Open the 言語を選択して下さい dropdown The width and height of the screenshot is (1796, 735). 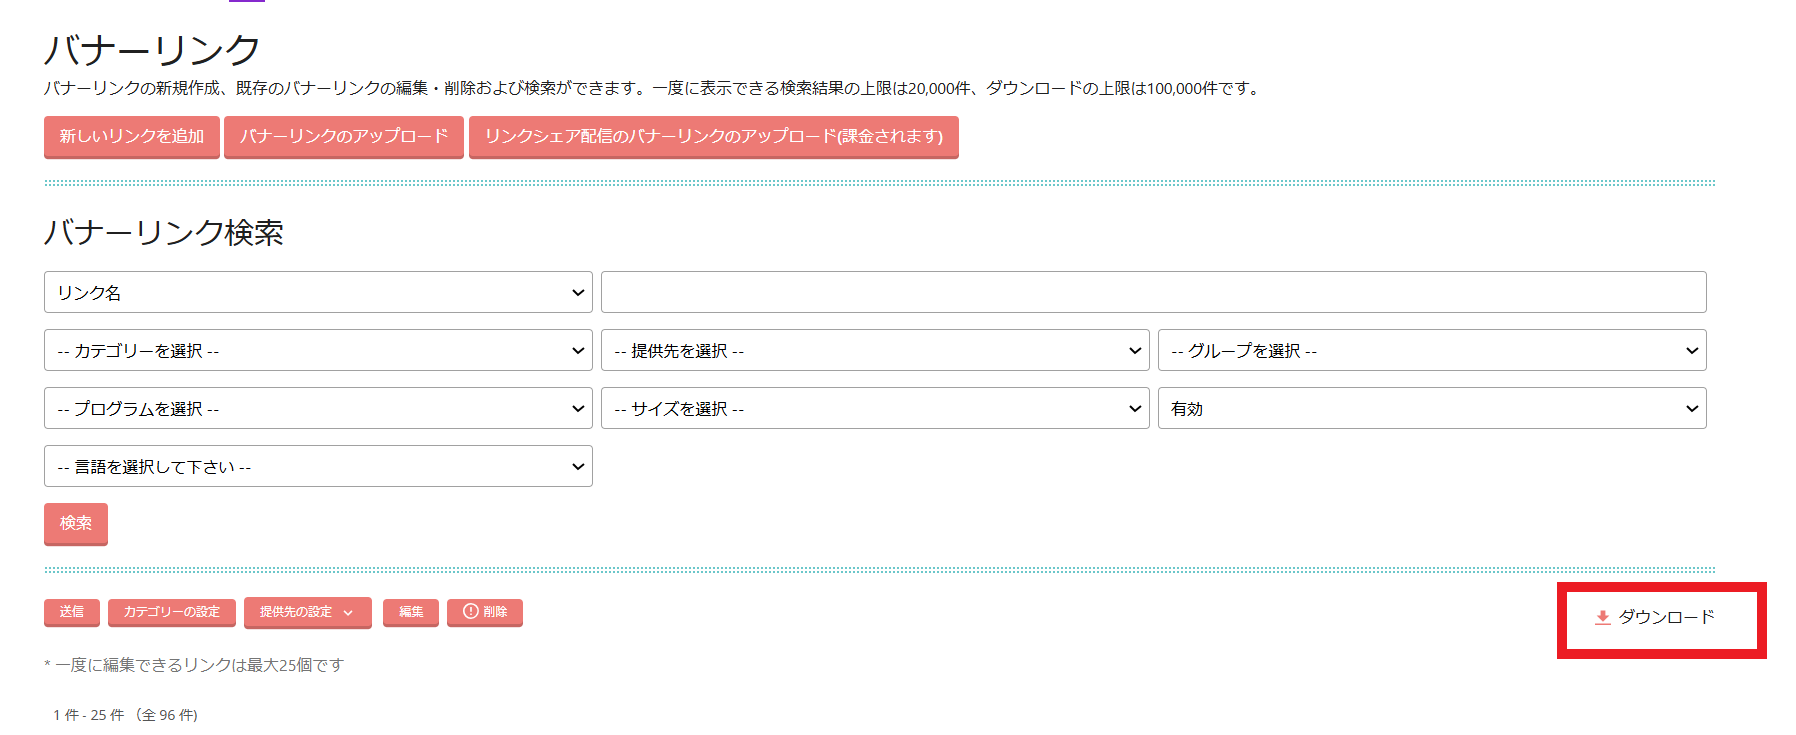[318, 466]
